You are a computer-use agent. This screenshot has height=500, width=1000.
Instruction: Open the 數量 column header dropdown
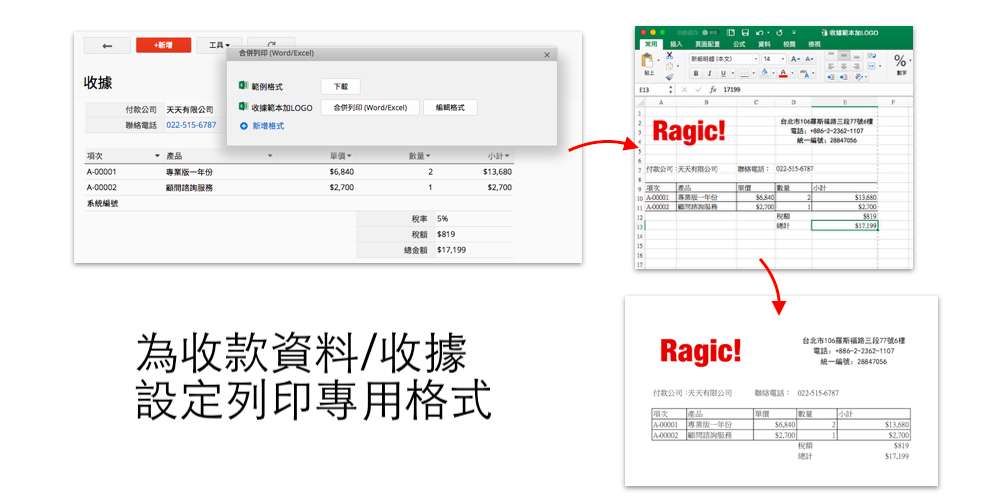[x=428, y=156]
